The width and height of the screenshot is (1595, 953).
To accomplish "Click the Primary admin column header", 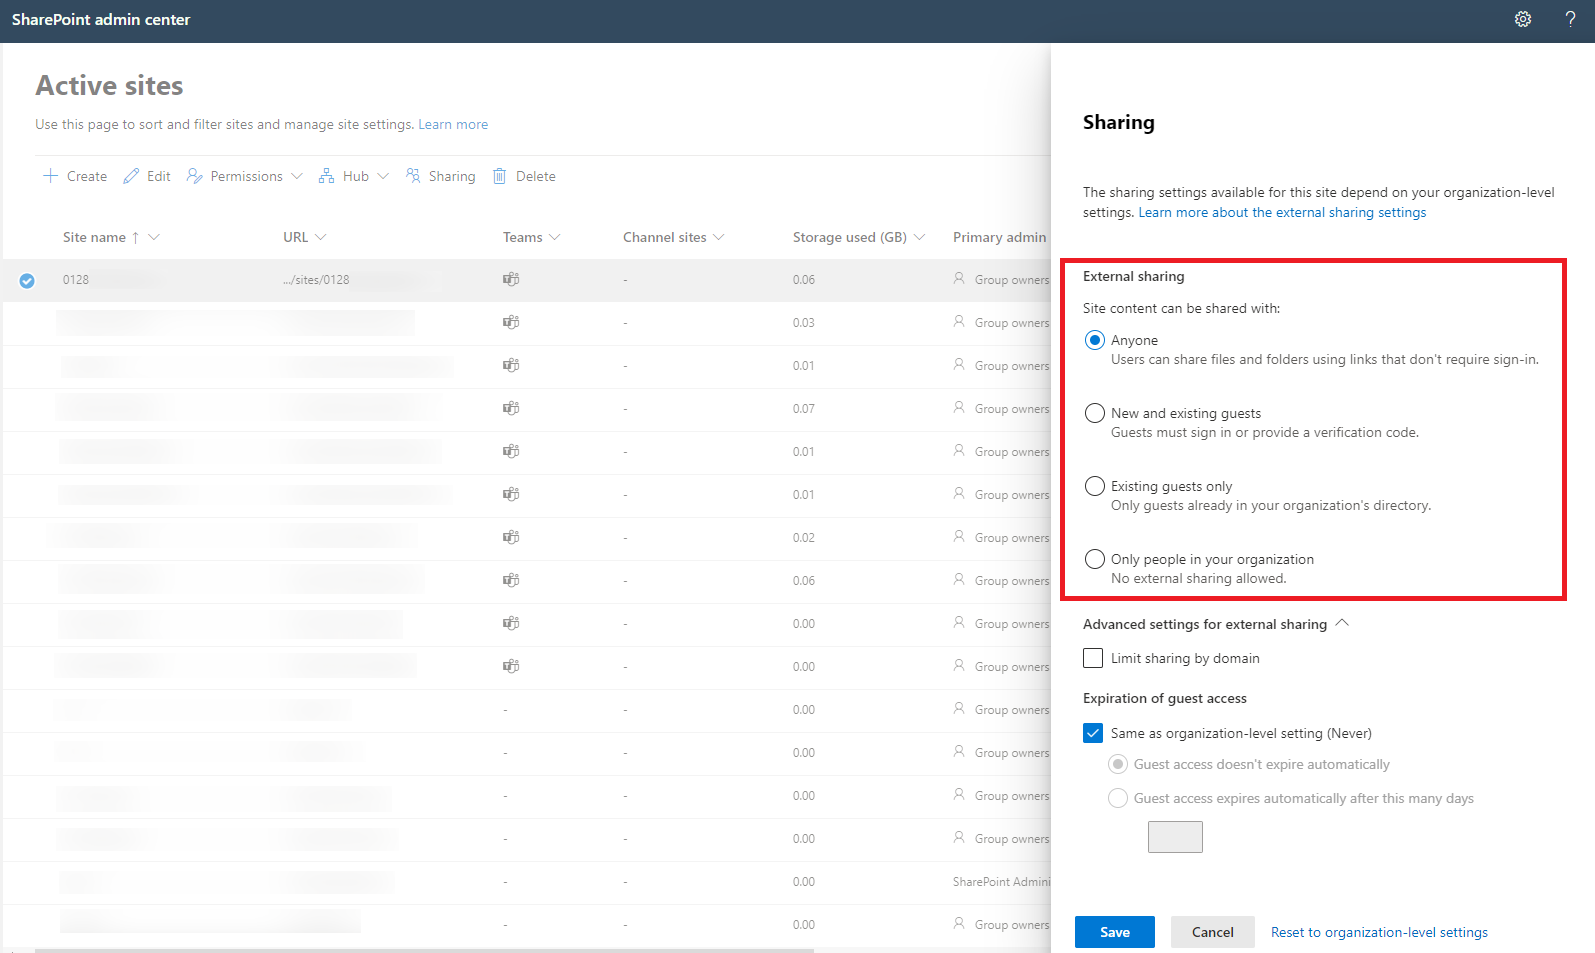I will (x=999, y=237).
